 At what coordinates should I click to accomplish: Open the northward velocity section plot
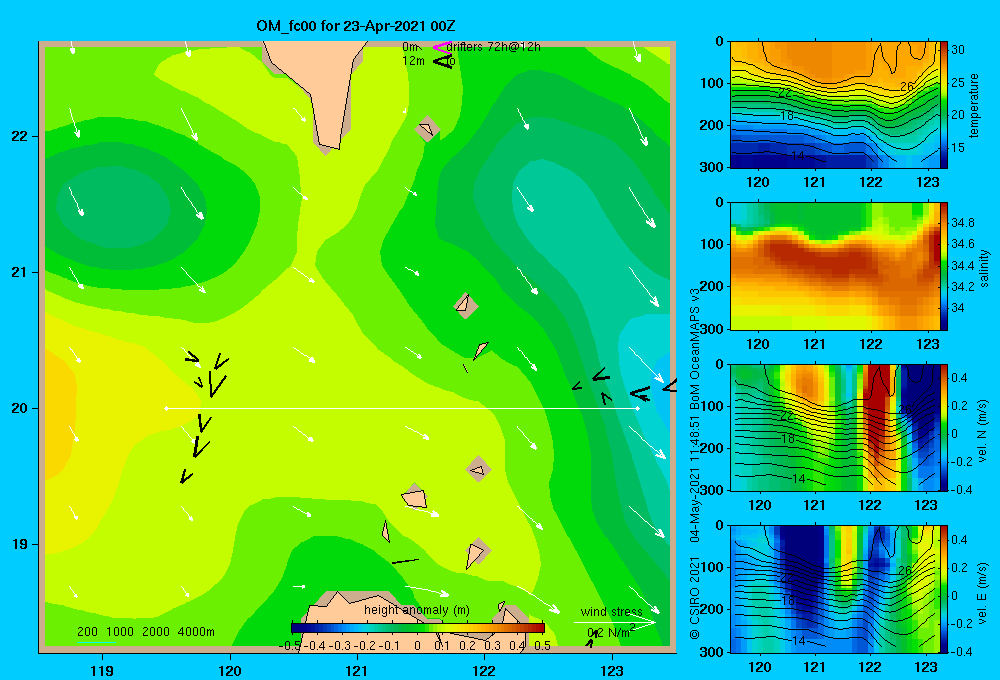(835, 427)
